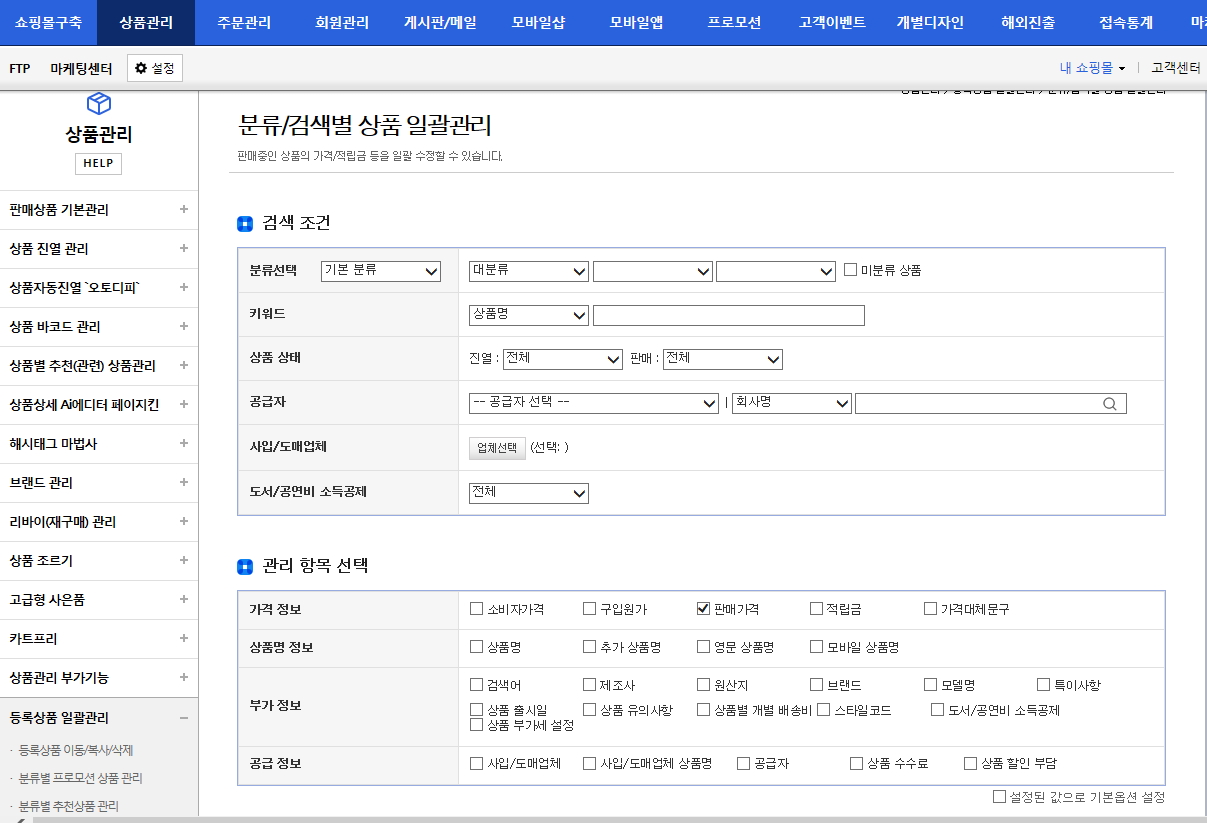Open the 고객센터 link
1207x823 pixels.
(x=1175, y=68)
